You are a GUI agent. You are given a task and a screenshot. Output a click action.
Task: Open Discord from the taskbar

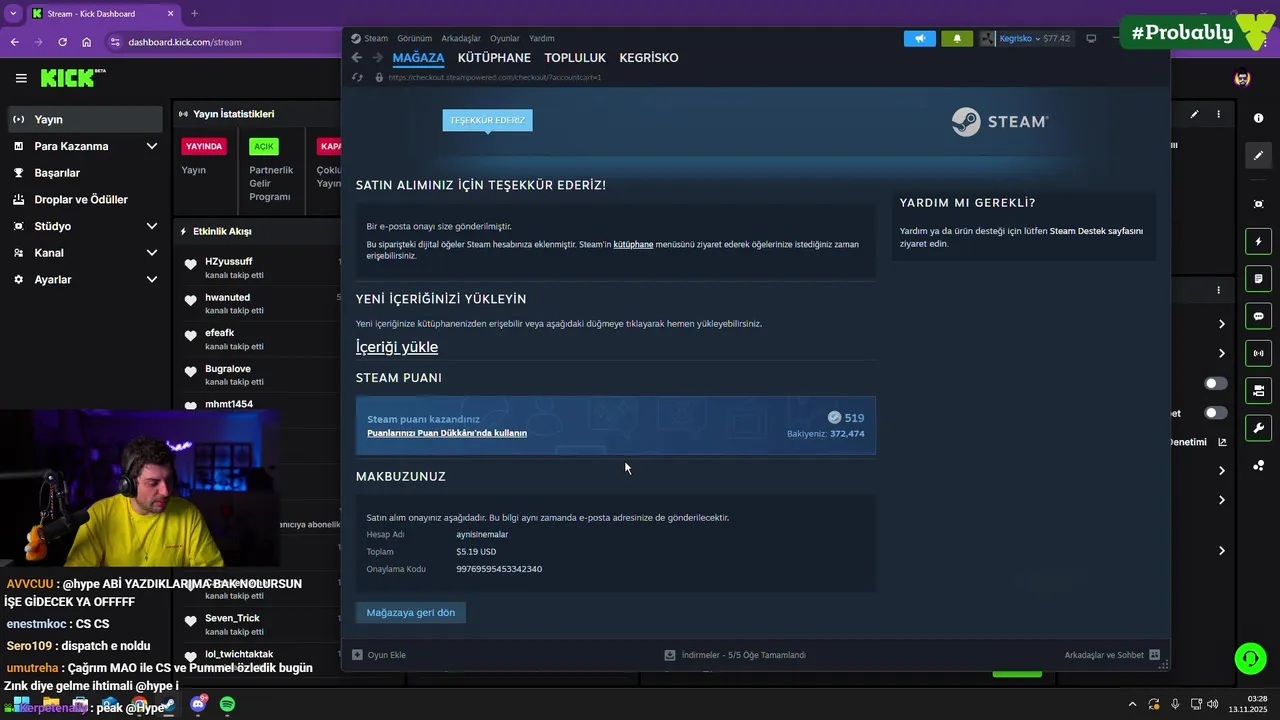pos(198,704)
